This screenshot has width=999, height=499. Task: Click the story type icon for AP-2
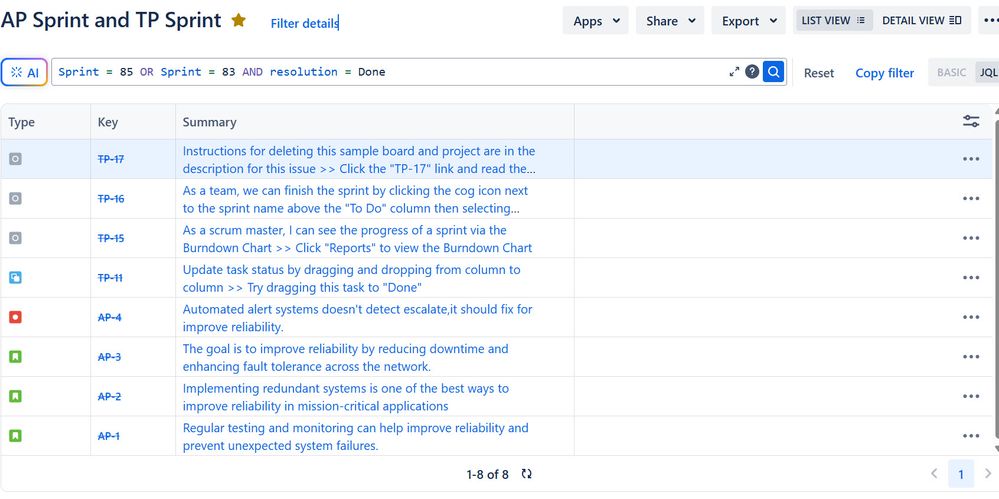point(15,396)
